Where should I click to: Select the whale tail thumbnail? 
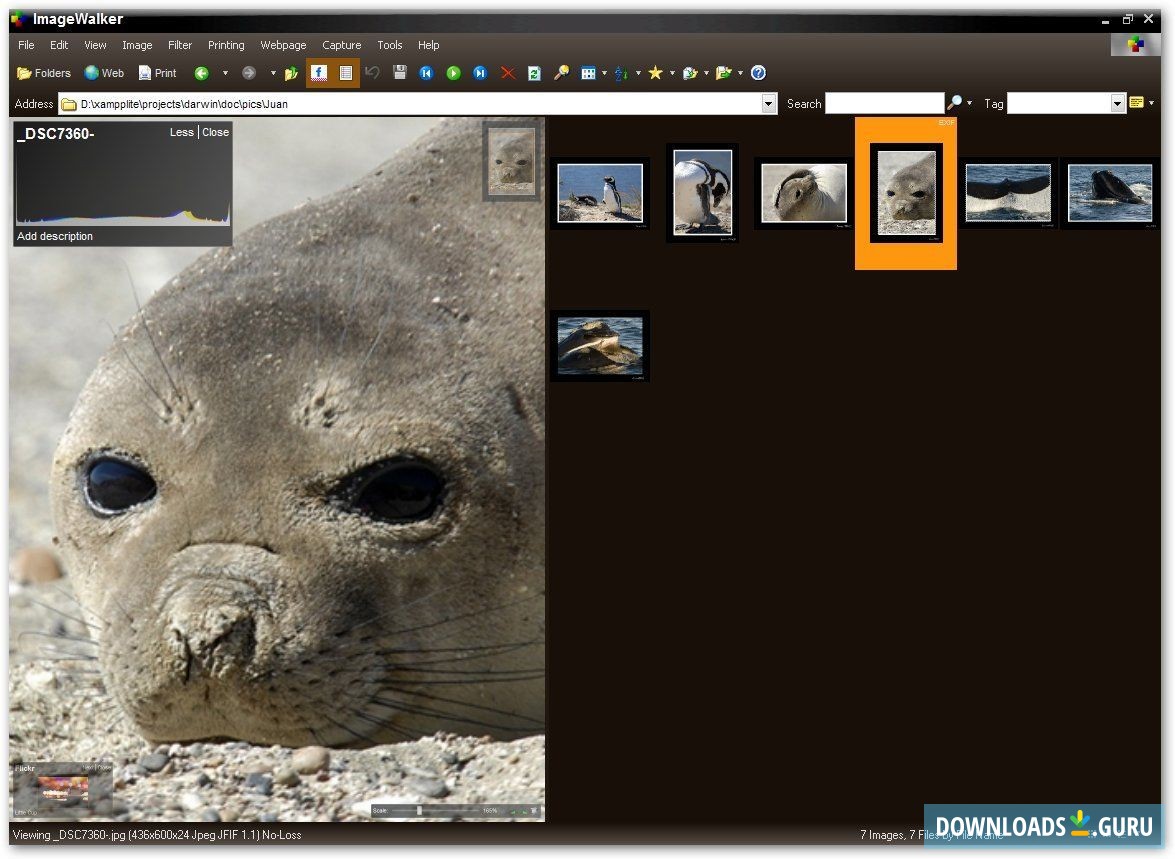point(1008,192)
